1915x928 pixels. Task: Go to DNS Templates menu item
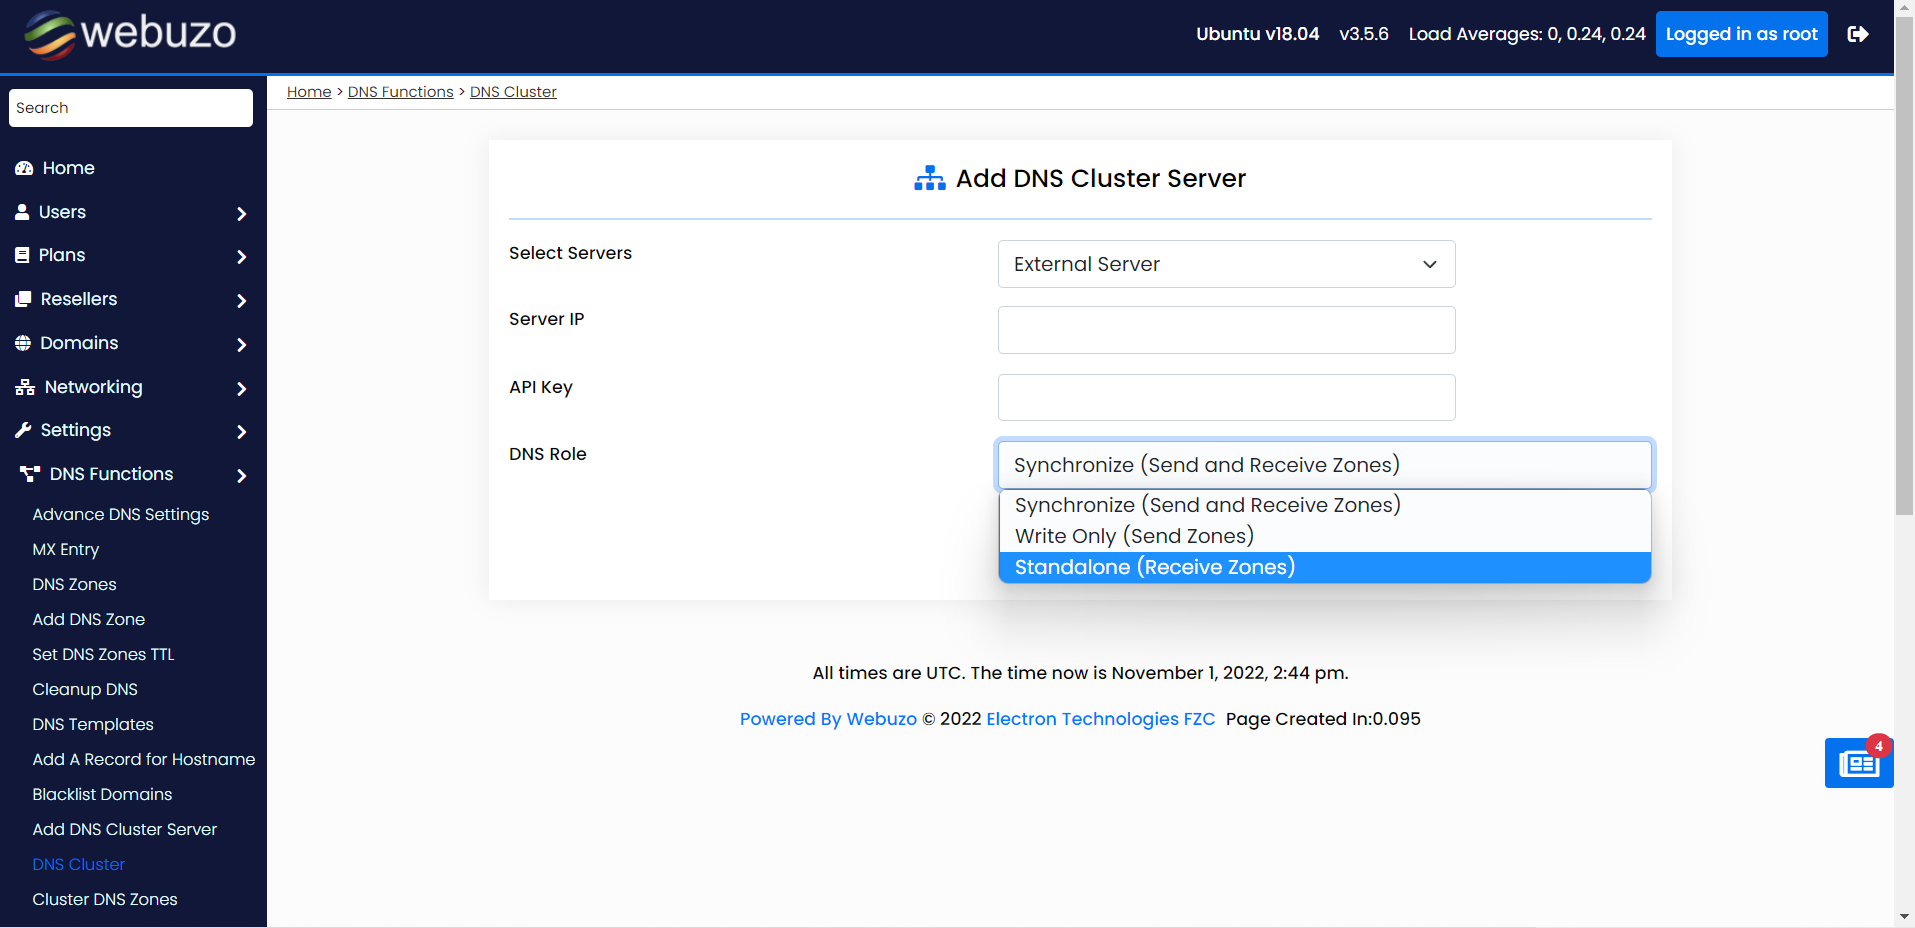[x=93, y=724]
